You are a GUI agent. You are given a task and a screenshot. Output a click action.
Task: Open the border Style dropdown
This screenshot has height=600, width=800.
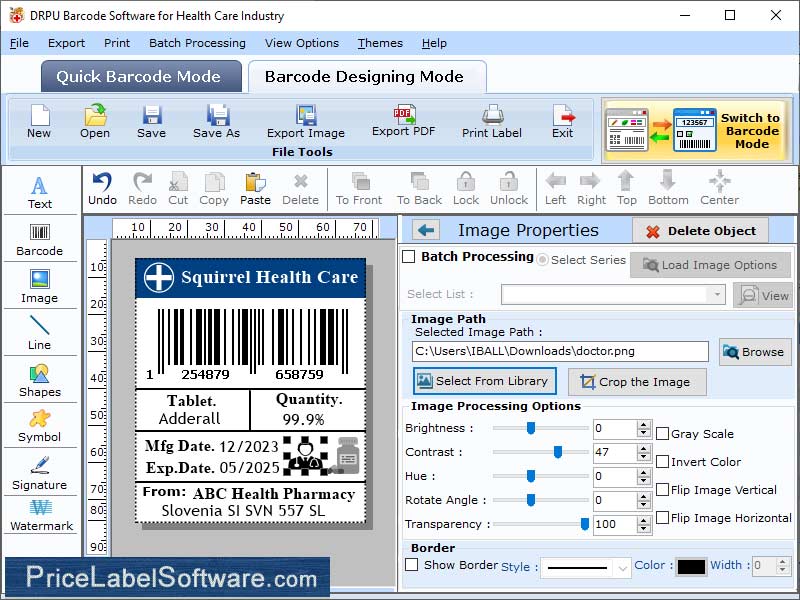click(622, 567)
